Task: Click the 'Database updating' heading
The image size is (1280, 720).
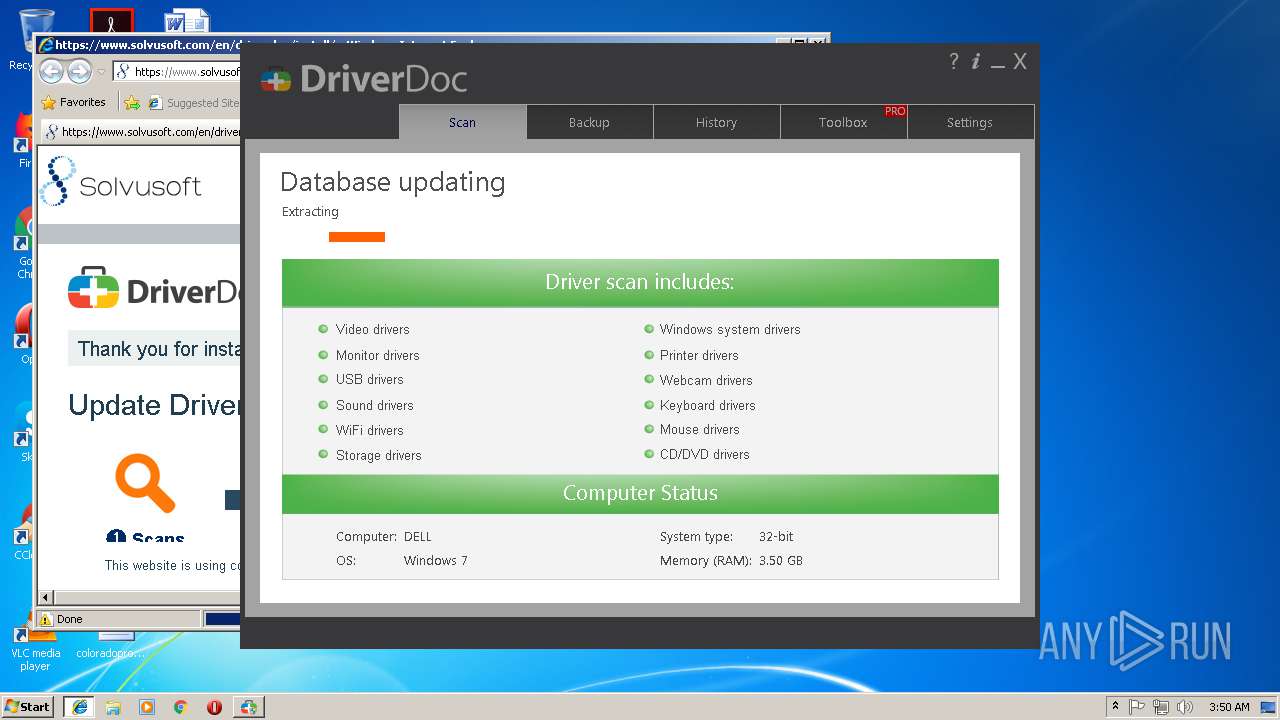Action: pyautogui.click(x=392, y=182)
